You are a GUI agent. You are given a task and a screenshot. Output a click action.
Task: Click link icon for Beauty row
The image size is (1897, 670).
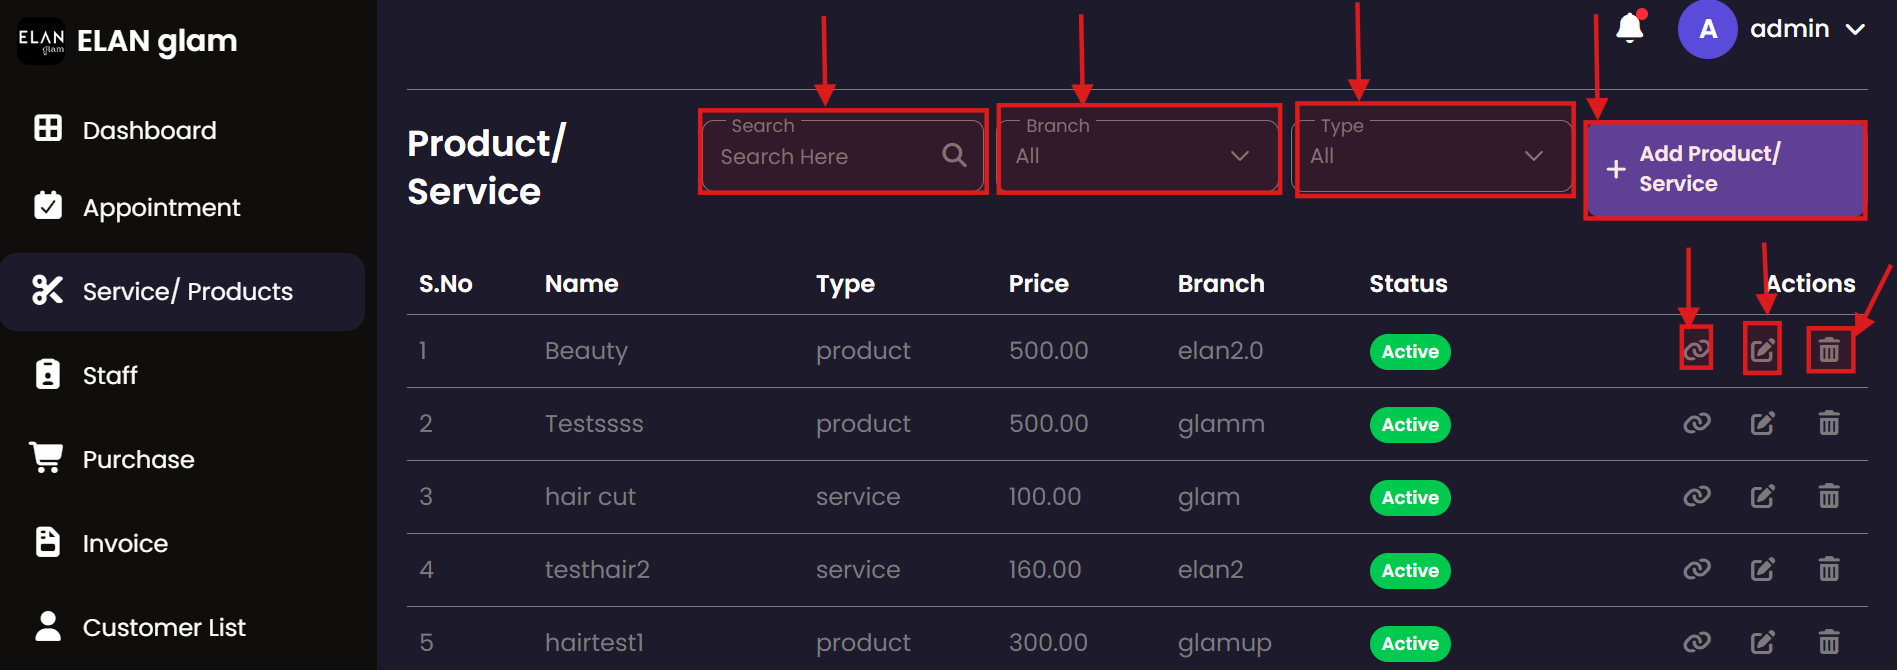click(1696, 350)
